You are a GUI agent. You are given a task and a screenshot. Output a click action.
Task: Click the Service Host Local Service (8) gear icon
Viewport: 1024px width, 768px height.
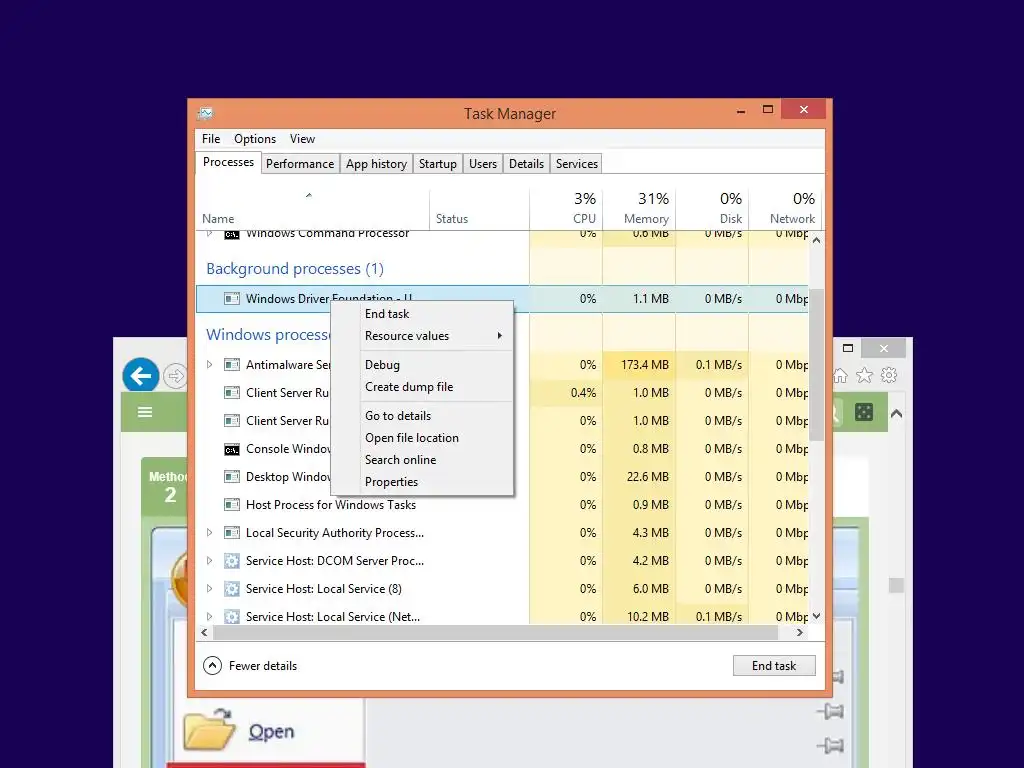coord(232,589)
